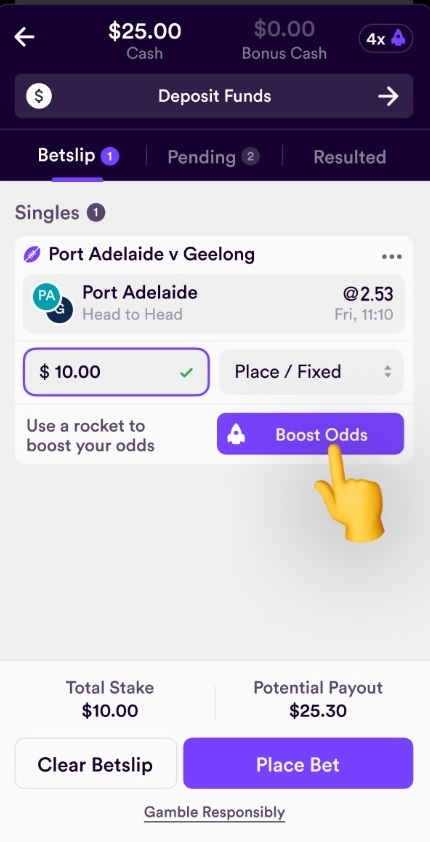Tap the Boost Odds button

pos(310,434)
